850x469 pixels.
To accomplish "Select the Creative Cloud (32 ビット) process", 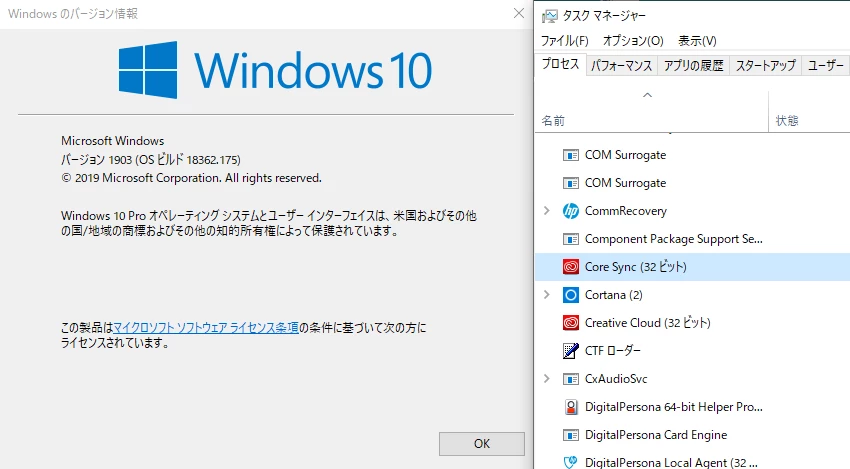I will pyautogui.click(x=647, y=323).
